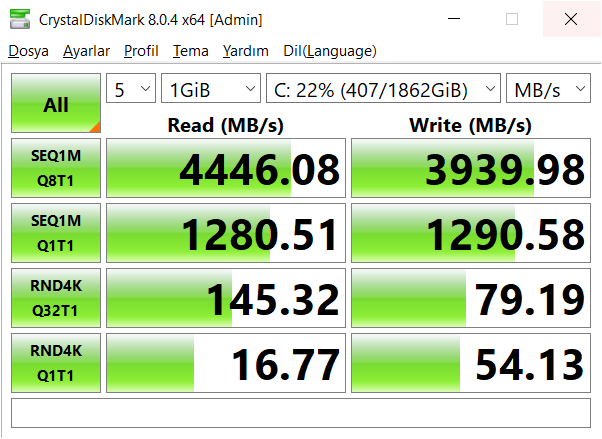Expand the 1GiB test size dropdown

pyautogui.click(x=211, y=88)
